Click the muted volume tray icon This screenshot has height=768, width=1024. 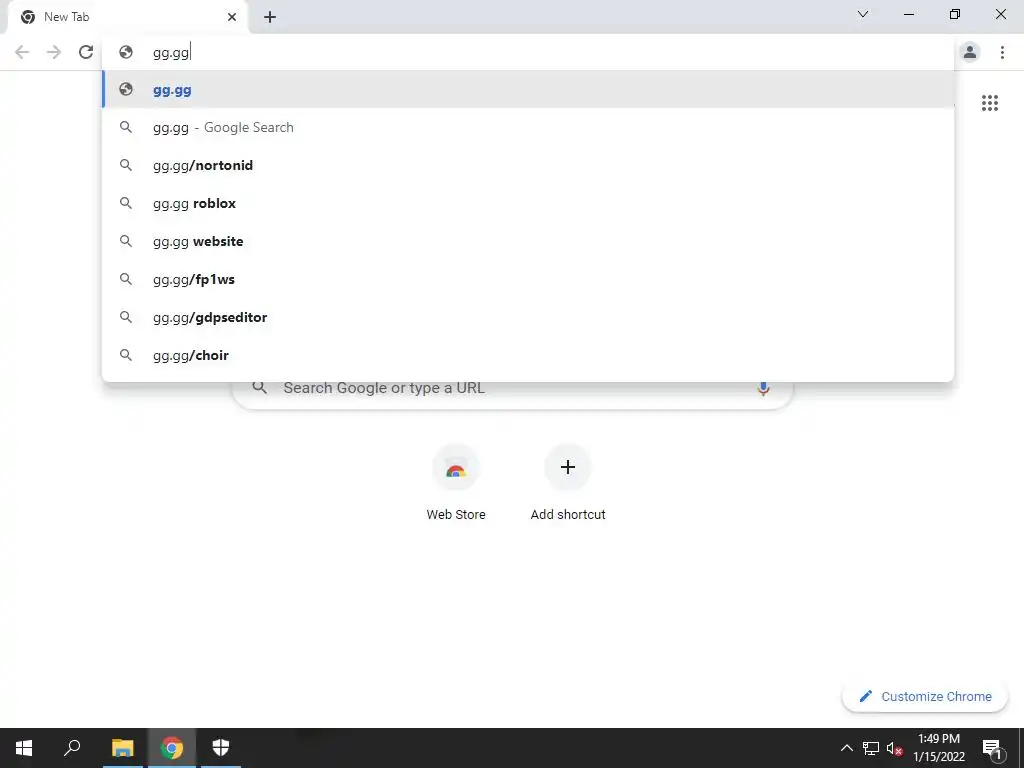pos(895,748)
